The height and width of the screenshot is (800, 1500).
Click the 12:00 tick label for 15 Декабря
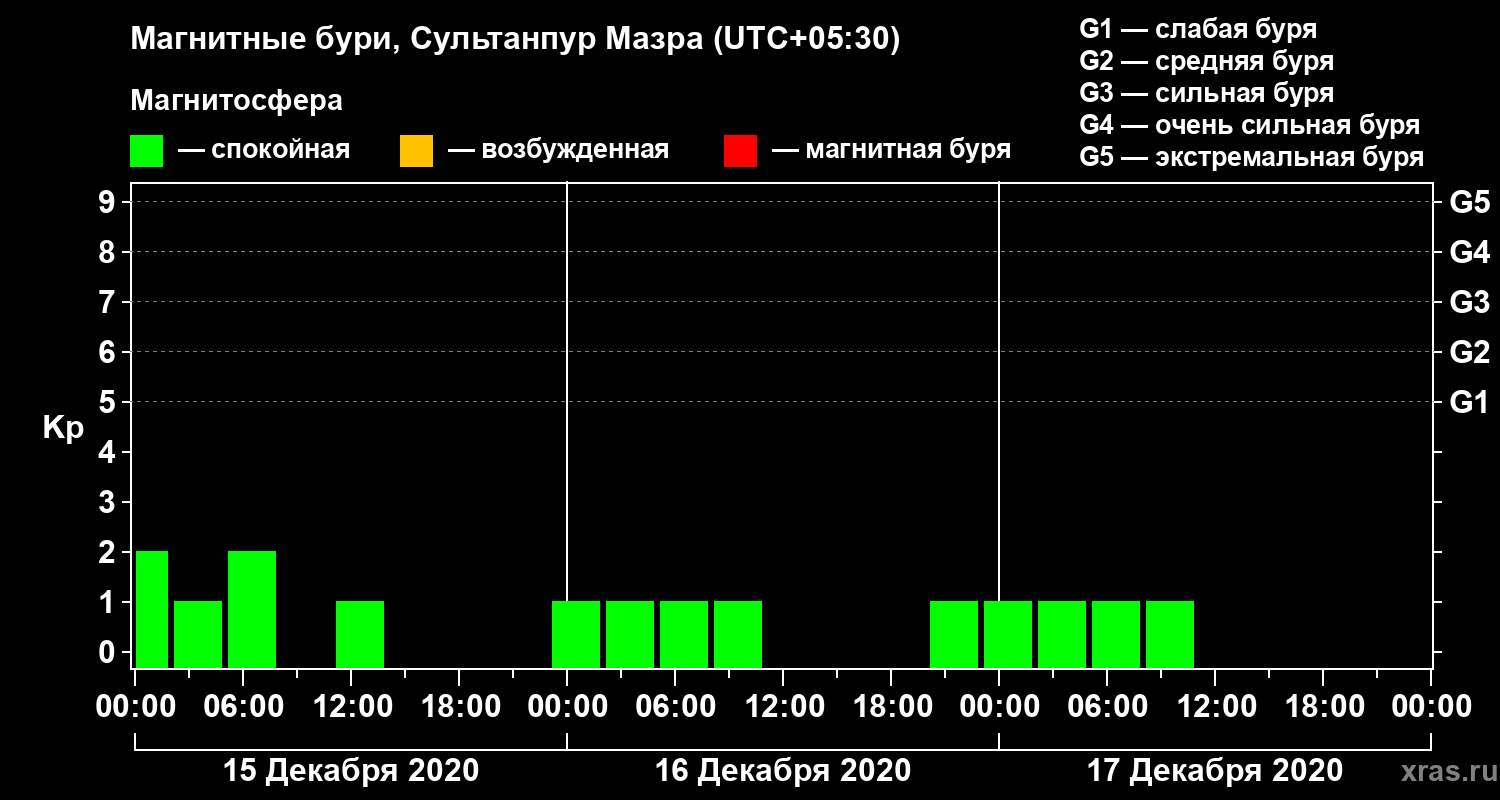(351, 706)
